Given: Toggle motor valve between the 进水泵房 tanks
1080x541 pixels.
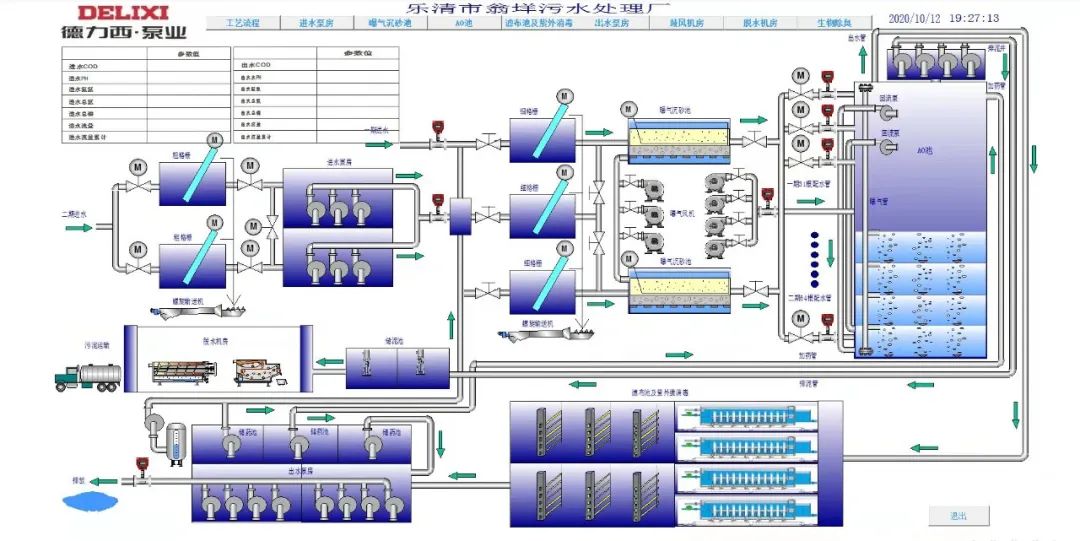Looking at the screenshot, I should [271, 227].
